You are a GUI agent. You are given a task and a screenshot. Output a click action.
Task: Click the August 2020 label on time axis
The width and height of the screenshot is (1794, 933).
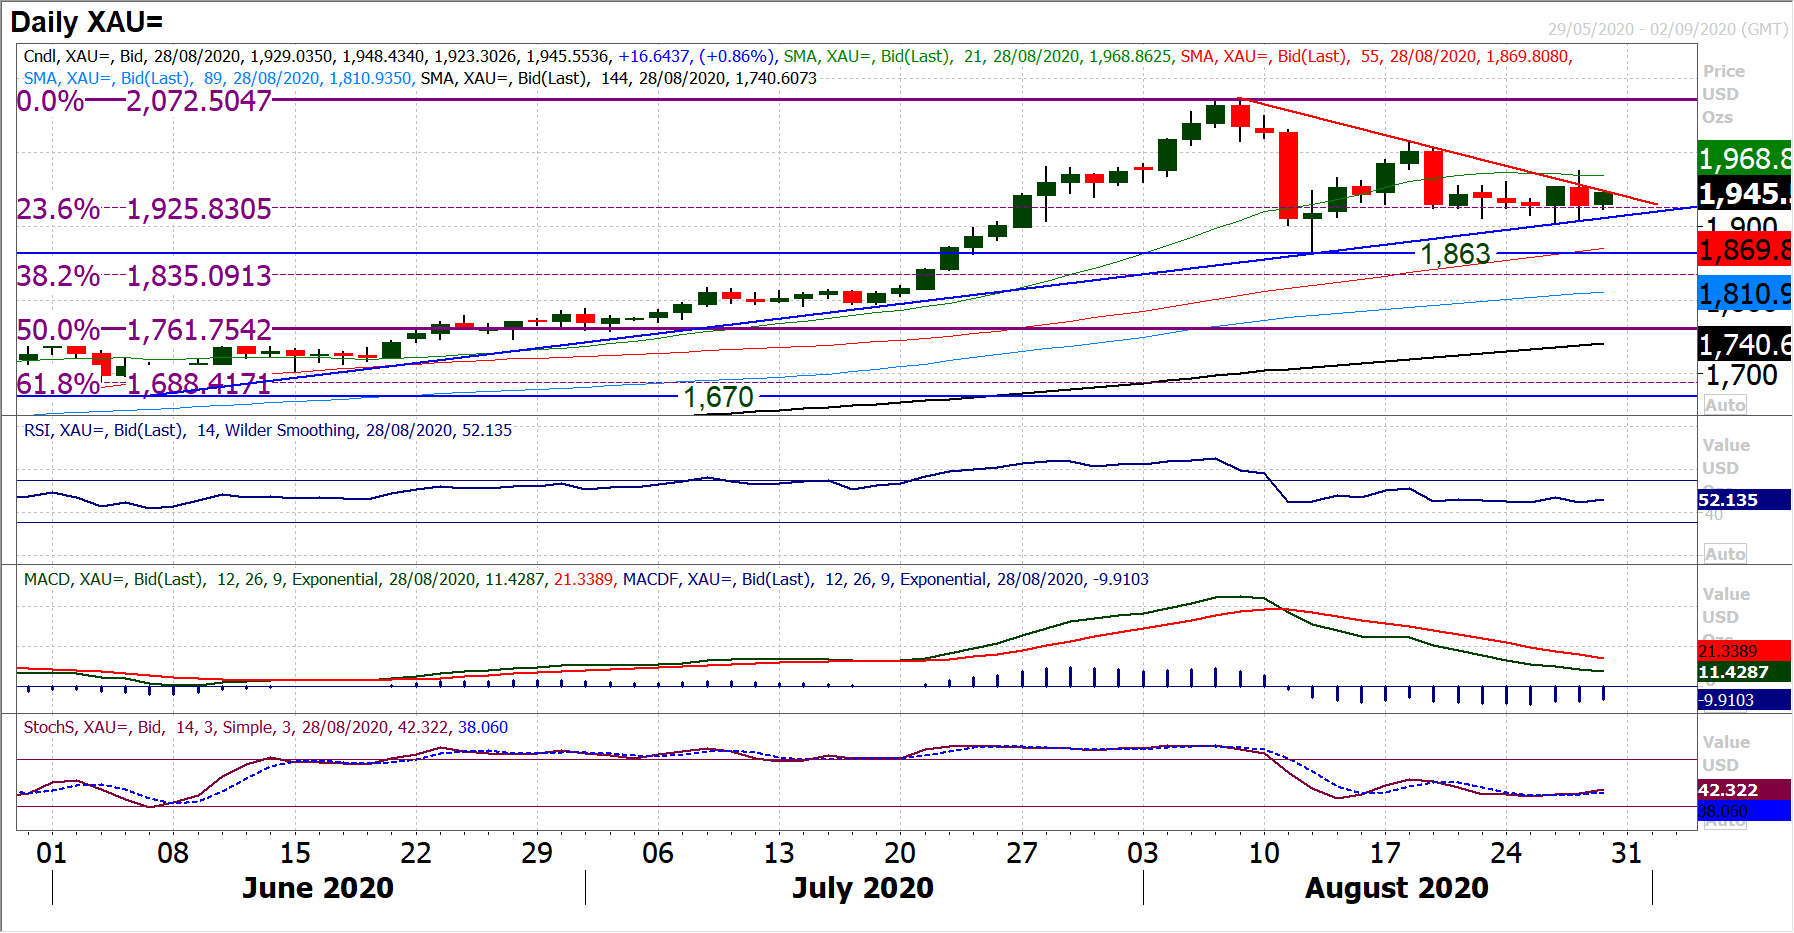tap(1396, 888)
